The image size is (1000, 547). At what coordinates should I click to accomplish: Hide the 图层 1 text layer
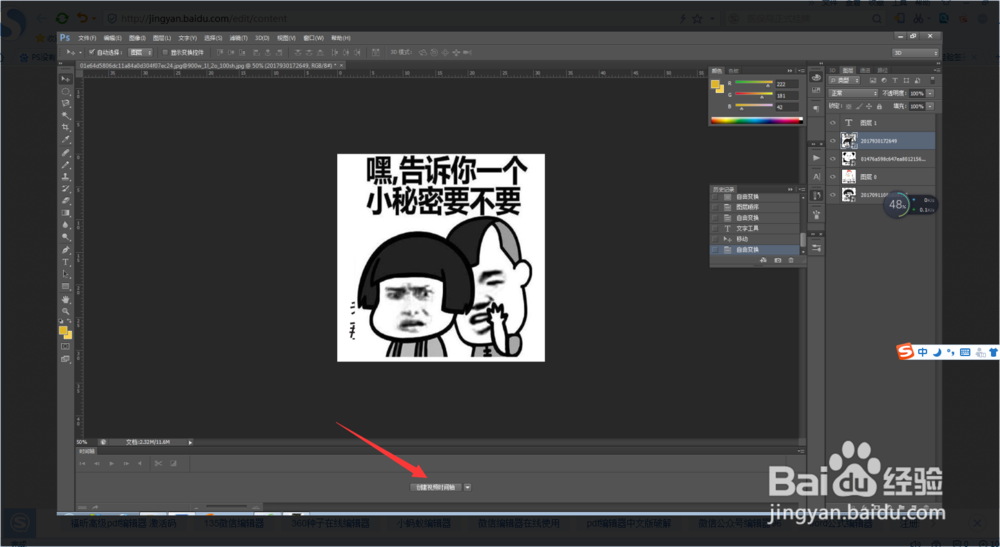pos(833,122)
